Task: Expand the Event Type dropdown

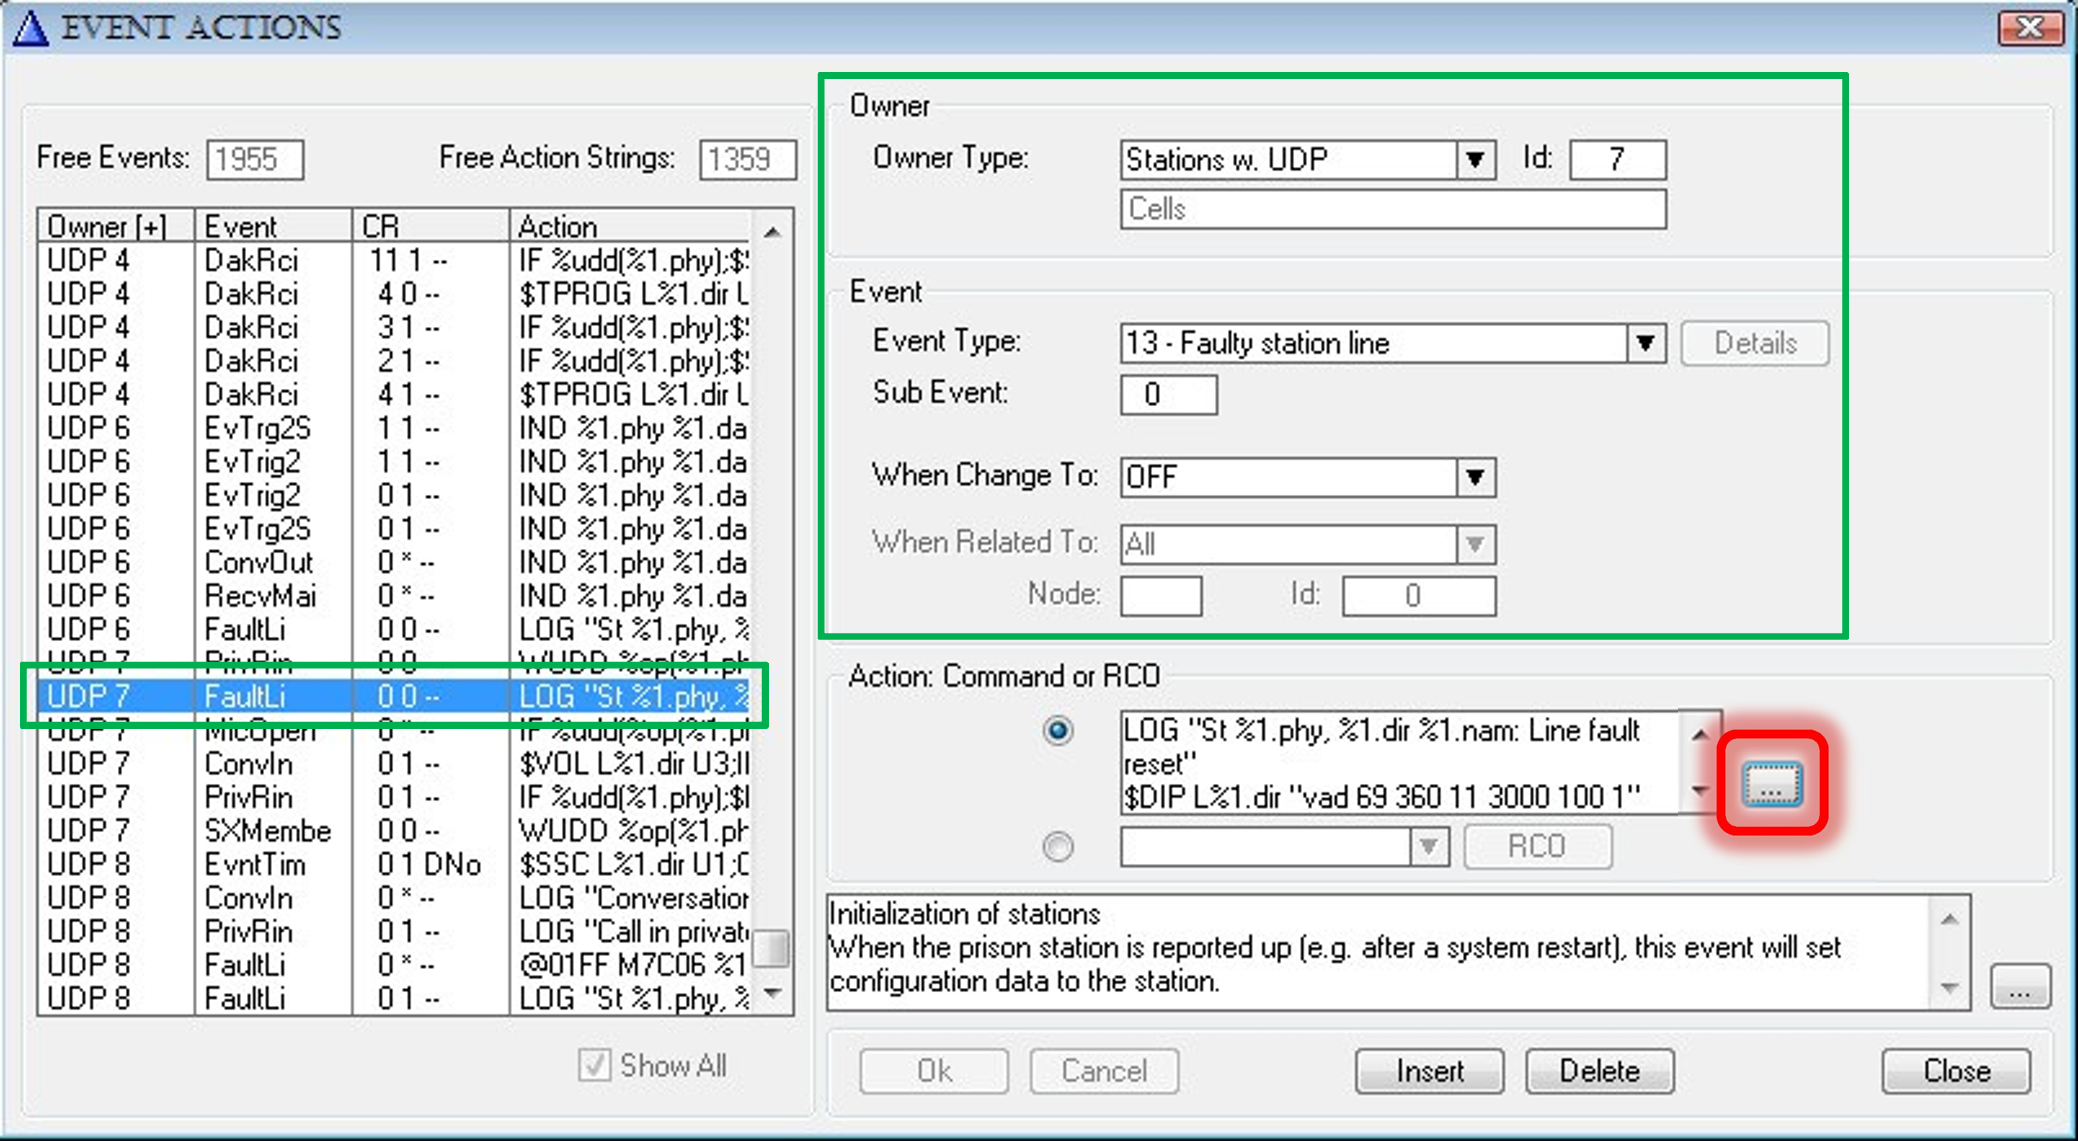Action: (1645, 344)
